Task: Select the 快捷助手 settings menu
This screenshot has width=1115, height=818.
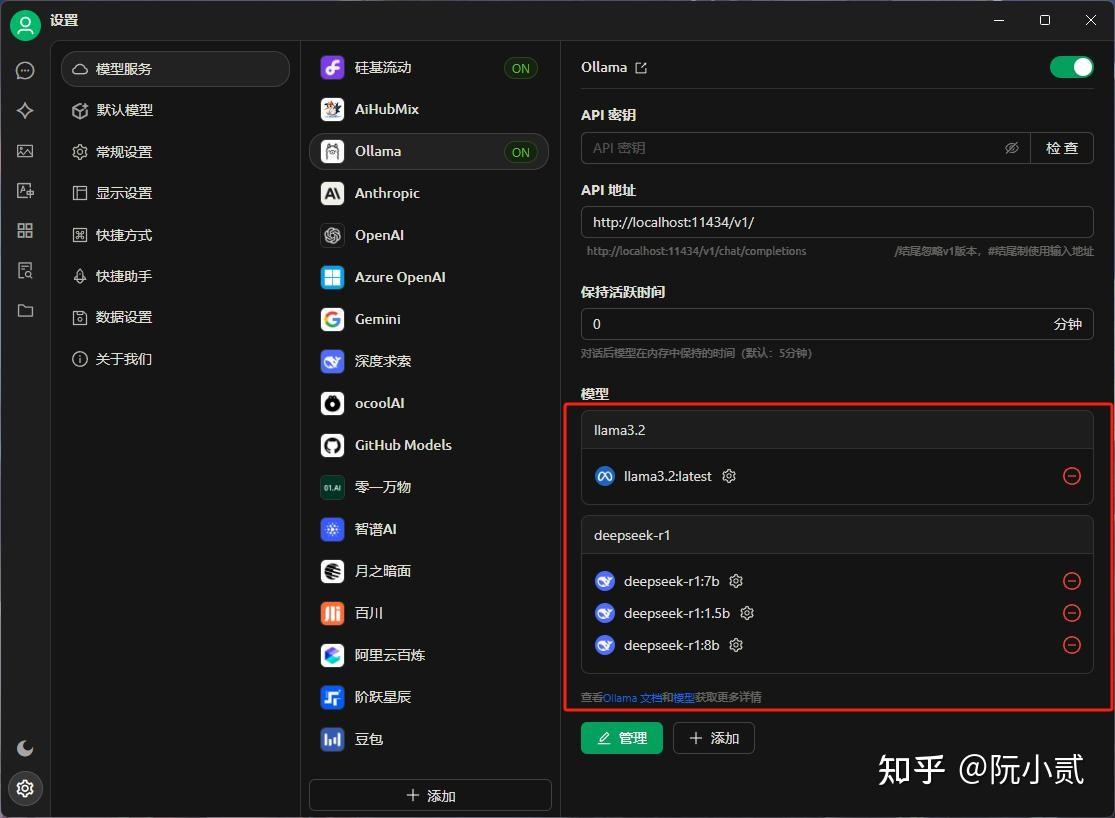Action: (x=176, y=276)
